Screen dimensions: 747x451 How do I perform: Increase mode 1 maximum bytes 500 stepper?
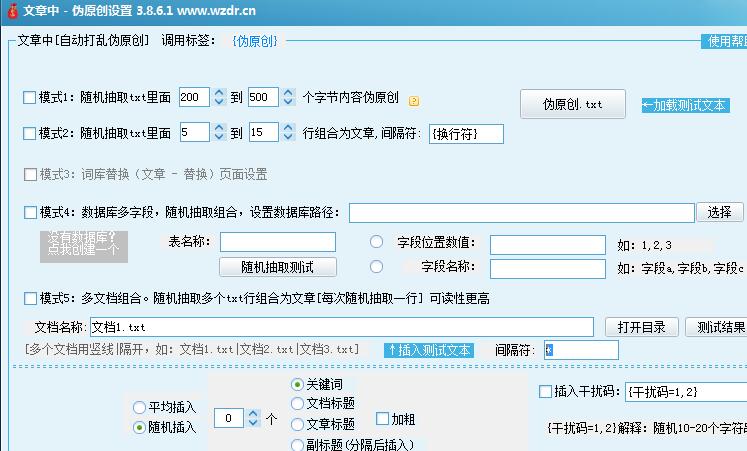coord(288,92)
